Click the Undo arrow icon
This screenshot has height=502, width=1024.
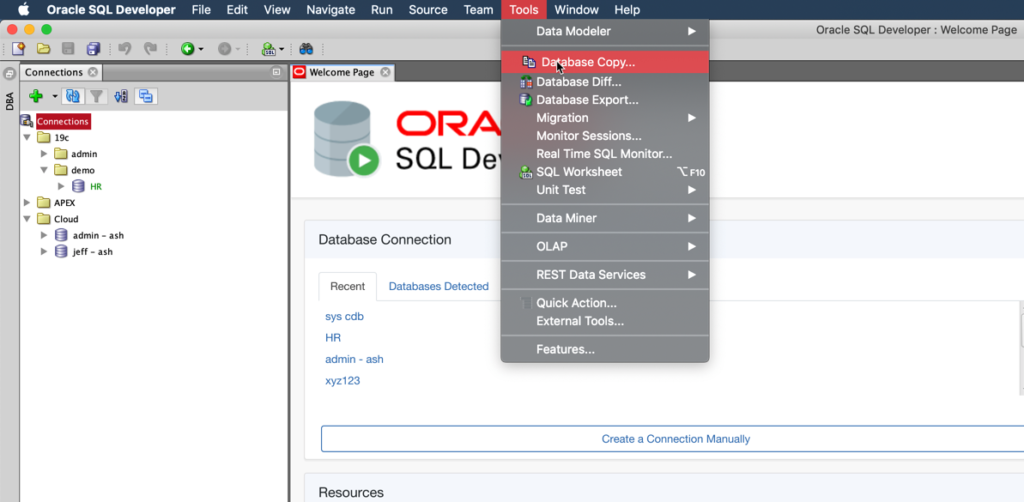(x=125, y=48)
